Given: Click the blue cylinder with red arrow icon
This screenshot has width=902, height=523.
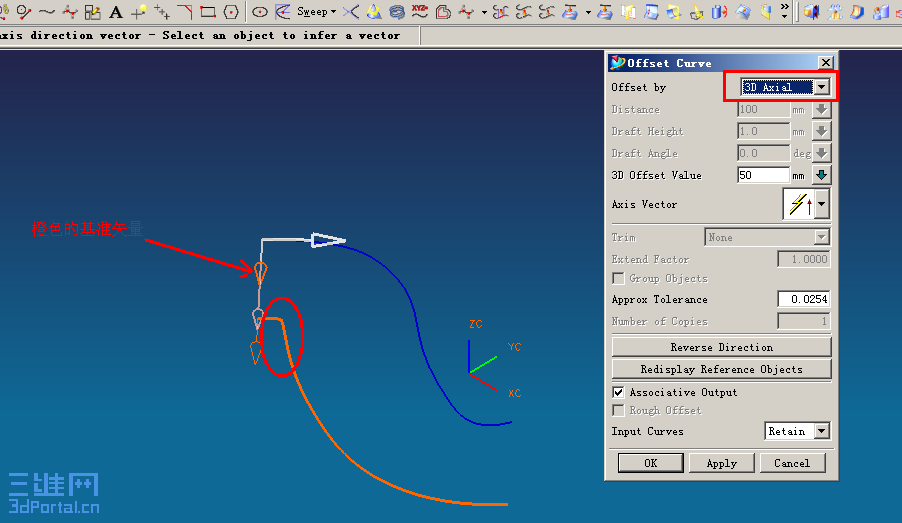Looking at the screenshot, I should 720,12.
